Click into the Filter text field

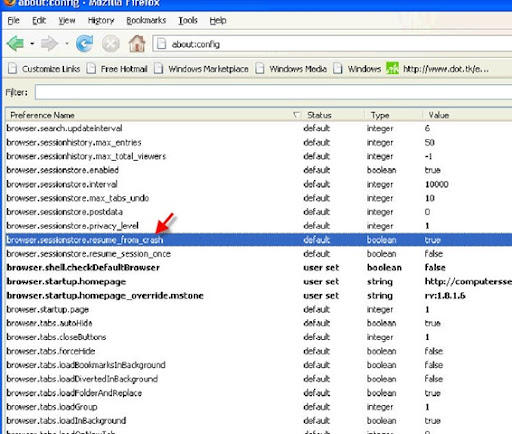tap(273, 92)
